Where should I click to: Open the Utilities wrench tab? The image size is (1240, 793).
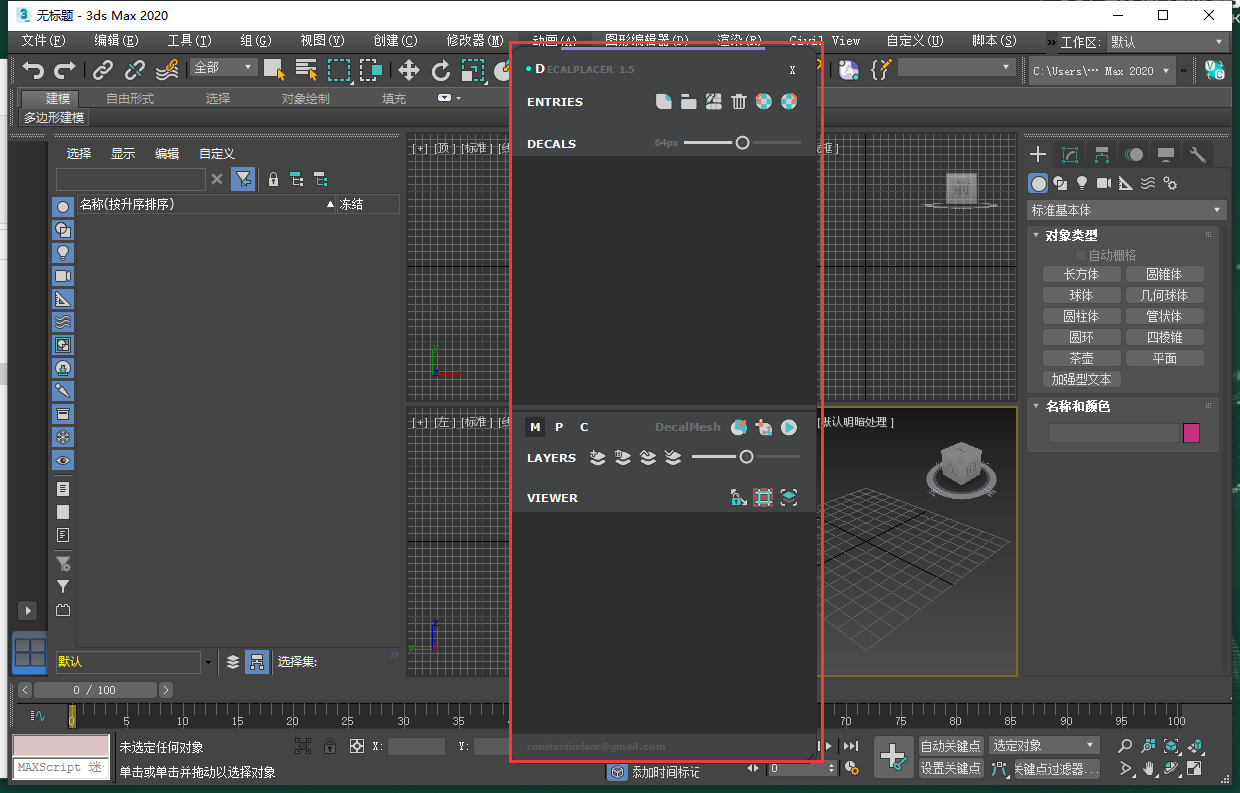pos(1197,154)
